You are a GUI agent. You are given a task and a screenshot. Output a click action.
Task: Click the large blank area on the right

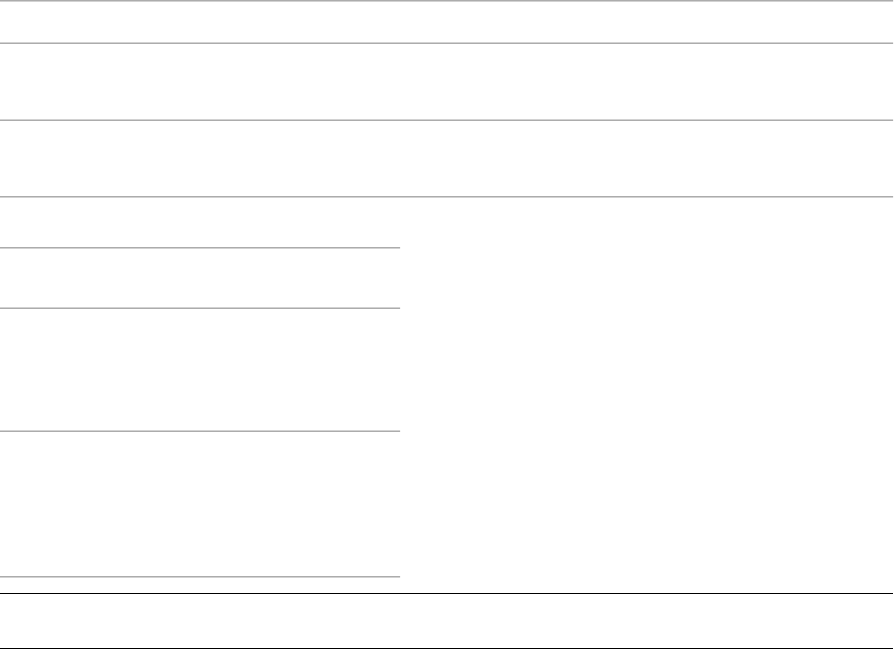point(646,395)
